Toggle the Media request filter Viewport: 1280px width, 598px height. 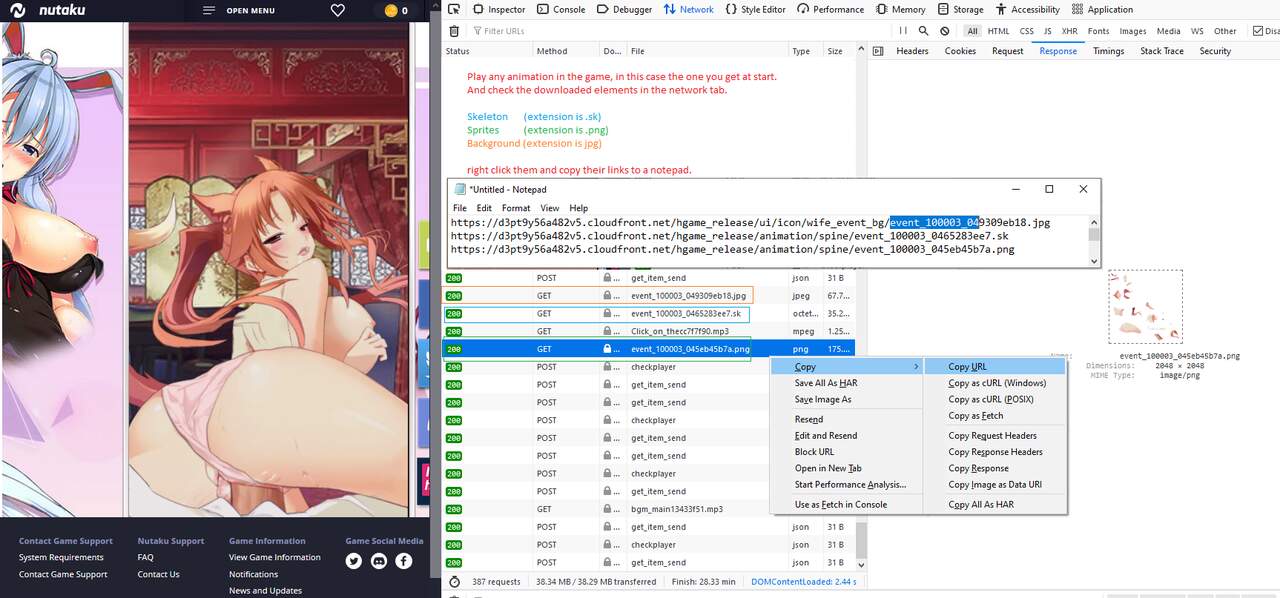[x=1168, y=31]
